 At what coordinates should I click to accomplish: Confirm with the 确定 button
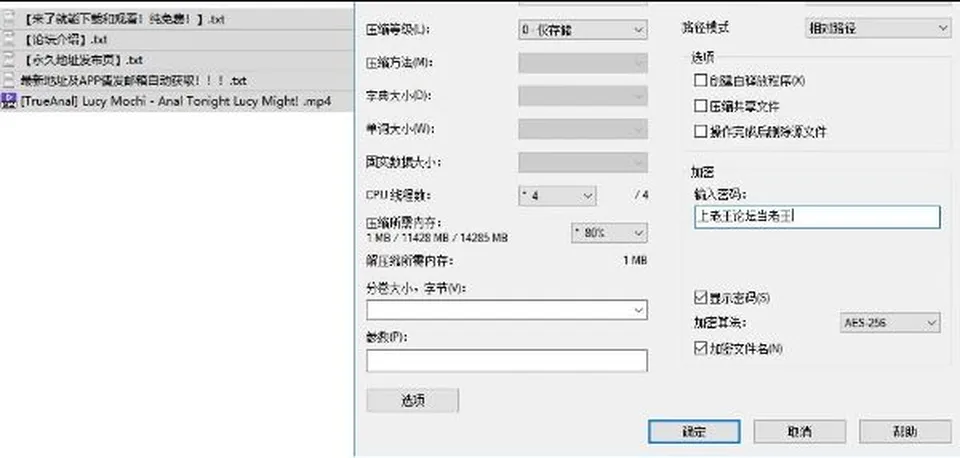coord(694,431)
